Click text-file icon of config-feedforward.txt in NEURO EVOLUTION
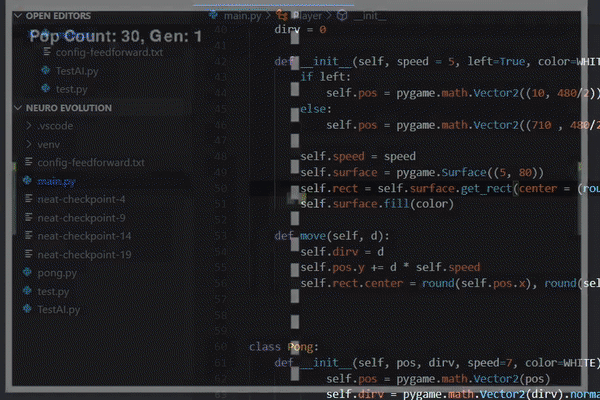Screen dimensions: 600x400 pos(29,162)
